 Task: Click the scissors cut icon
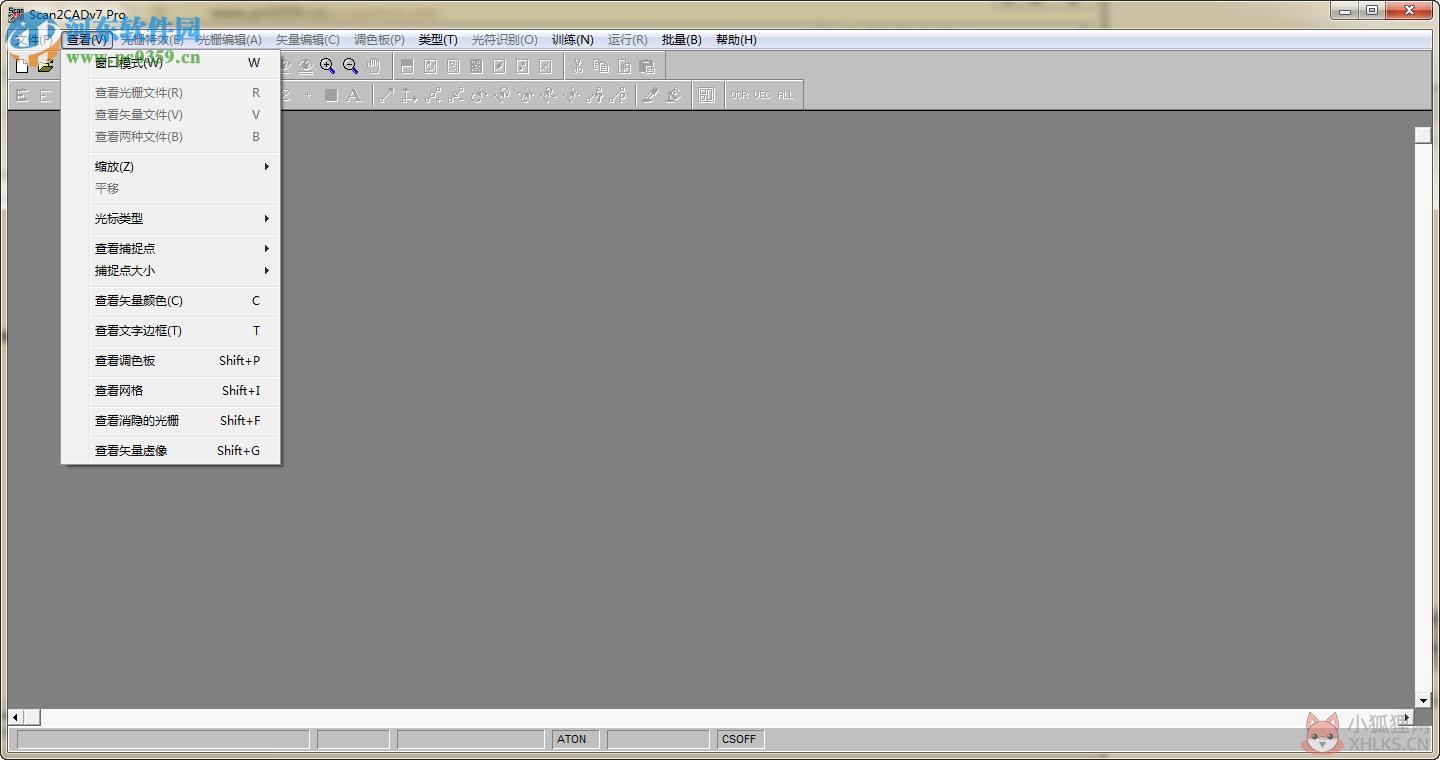tap(578, 67)
